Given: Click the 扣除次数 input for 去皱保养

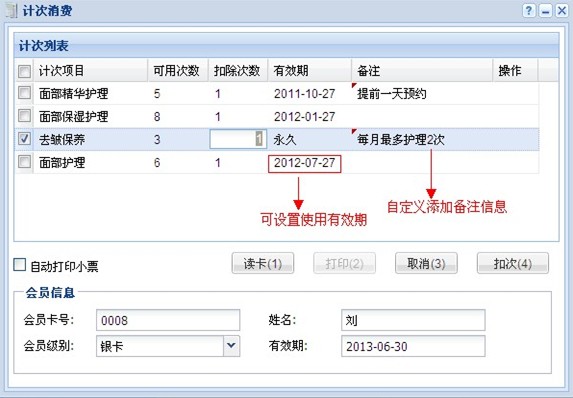Looking at the screenshot, I should pos(238,139).
